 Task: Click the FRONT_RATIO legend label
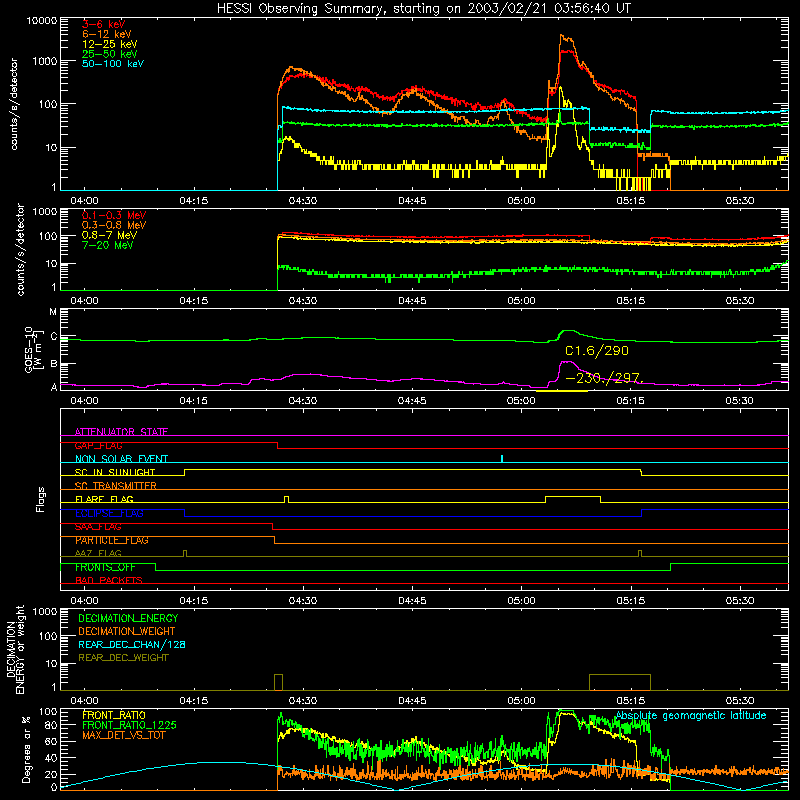(x=114, y=715)
